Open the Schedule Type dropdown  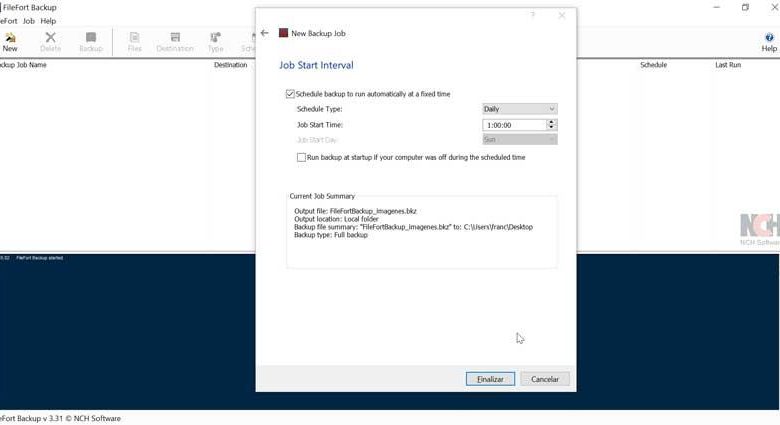pos(520,108)
